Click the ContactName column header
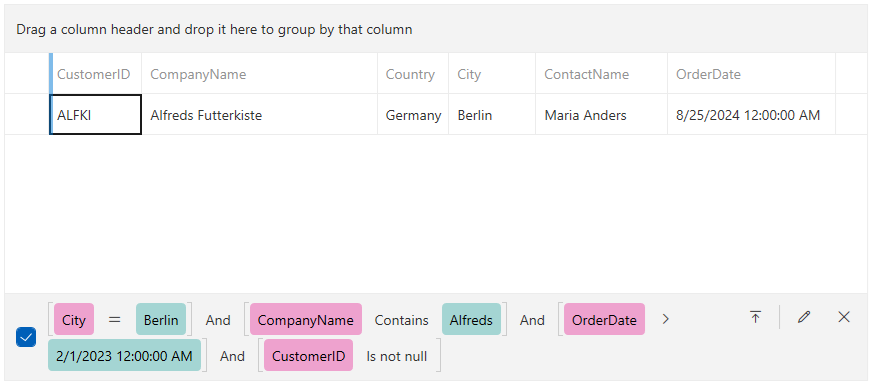871x386 pixels. coord(602,73)
